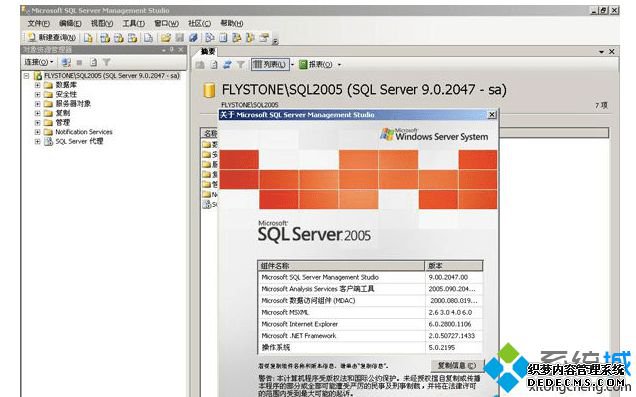Click the Up folder icon in Summary toolbar
This screenshot has width=636, height=397.
[200, 64]
